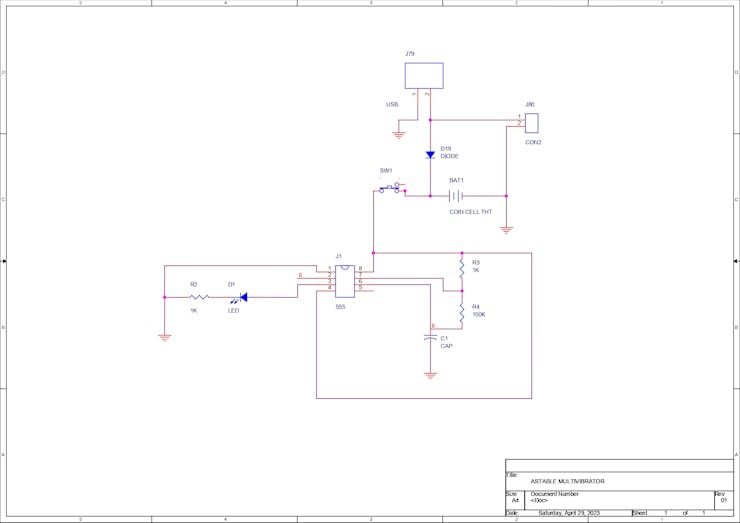Image resolution: width=740 pixels, height=523 pixels.
Task: Click the ground symbol below capacitor C1
Action: pyautogui.click(x=430, y=376)
